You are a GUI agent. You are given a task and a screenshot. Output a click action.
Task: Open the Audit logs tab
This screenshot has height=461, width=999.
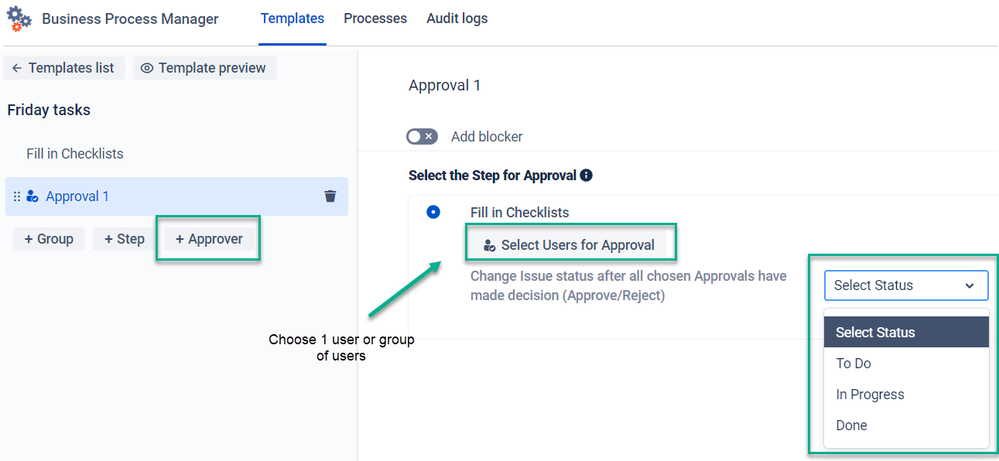pyautogui.click(x=457, y=18)
